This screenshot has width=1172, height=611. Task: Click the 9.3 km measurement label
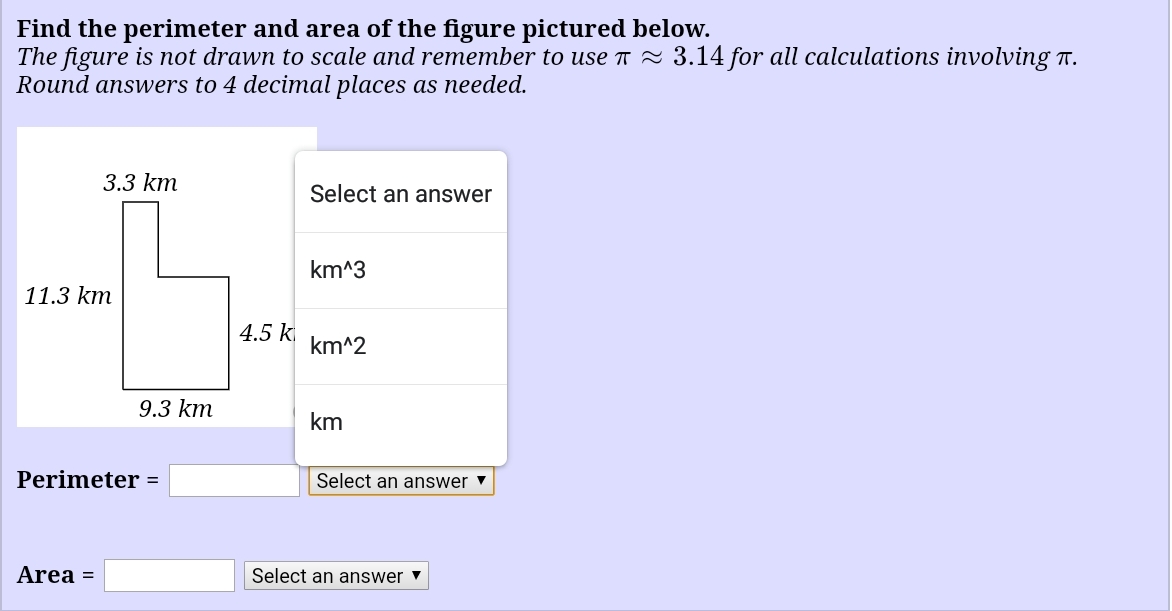(x=175, y=408)
